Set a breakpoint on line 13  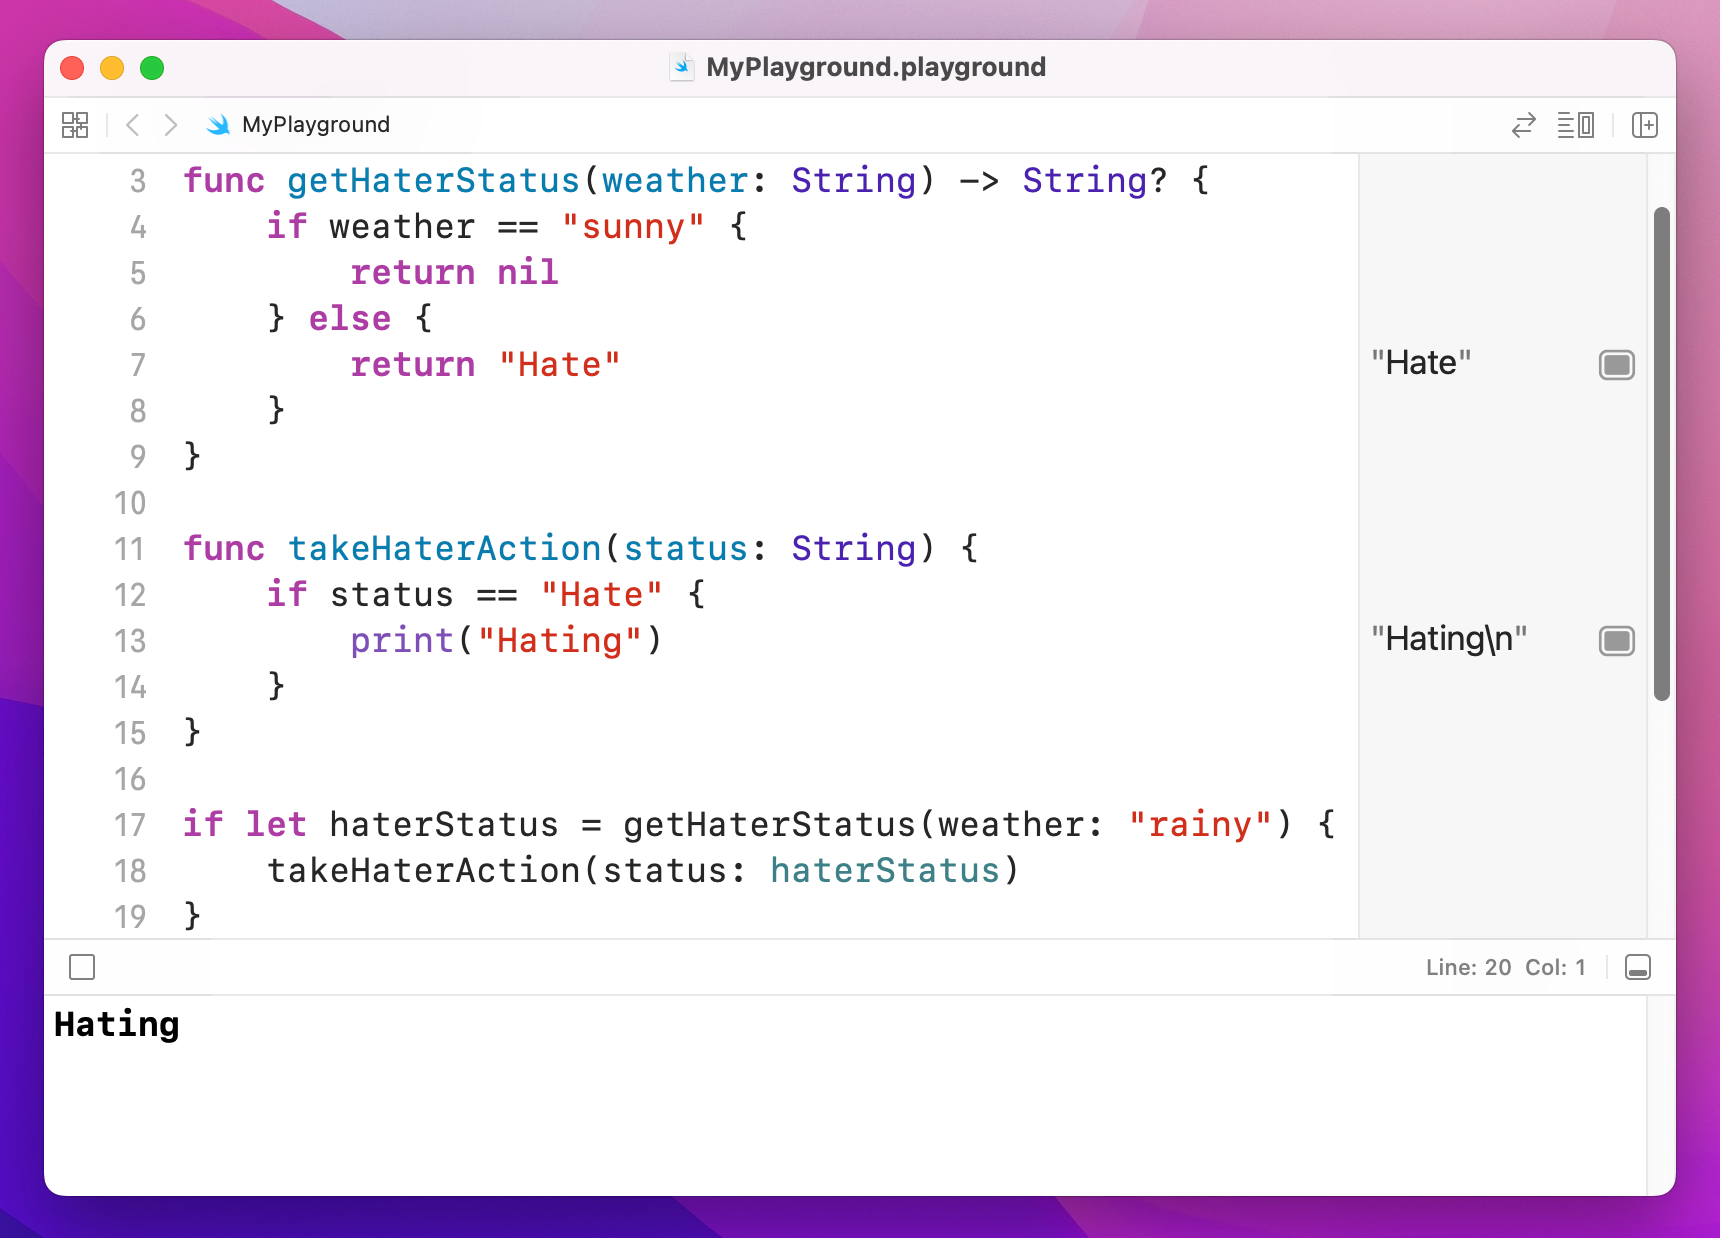tap(130, 641)
